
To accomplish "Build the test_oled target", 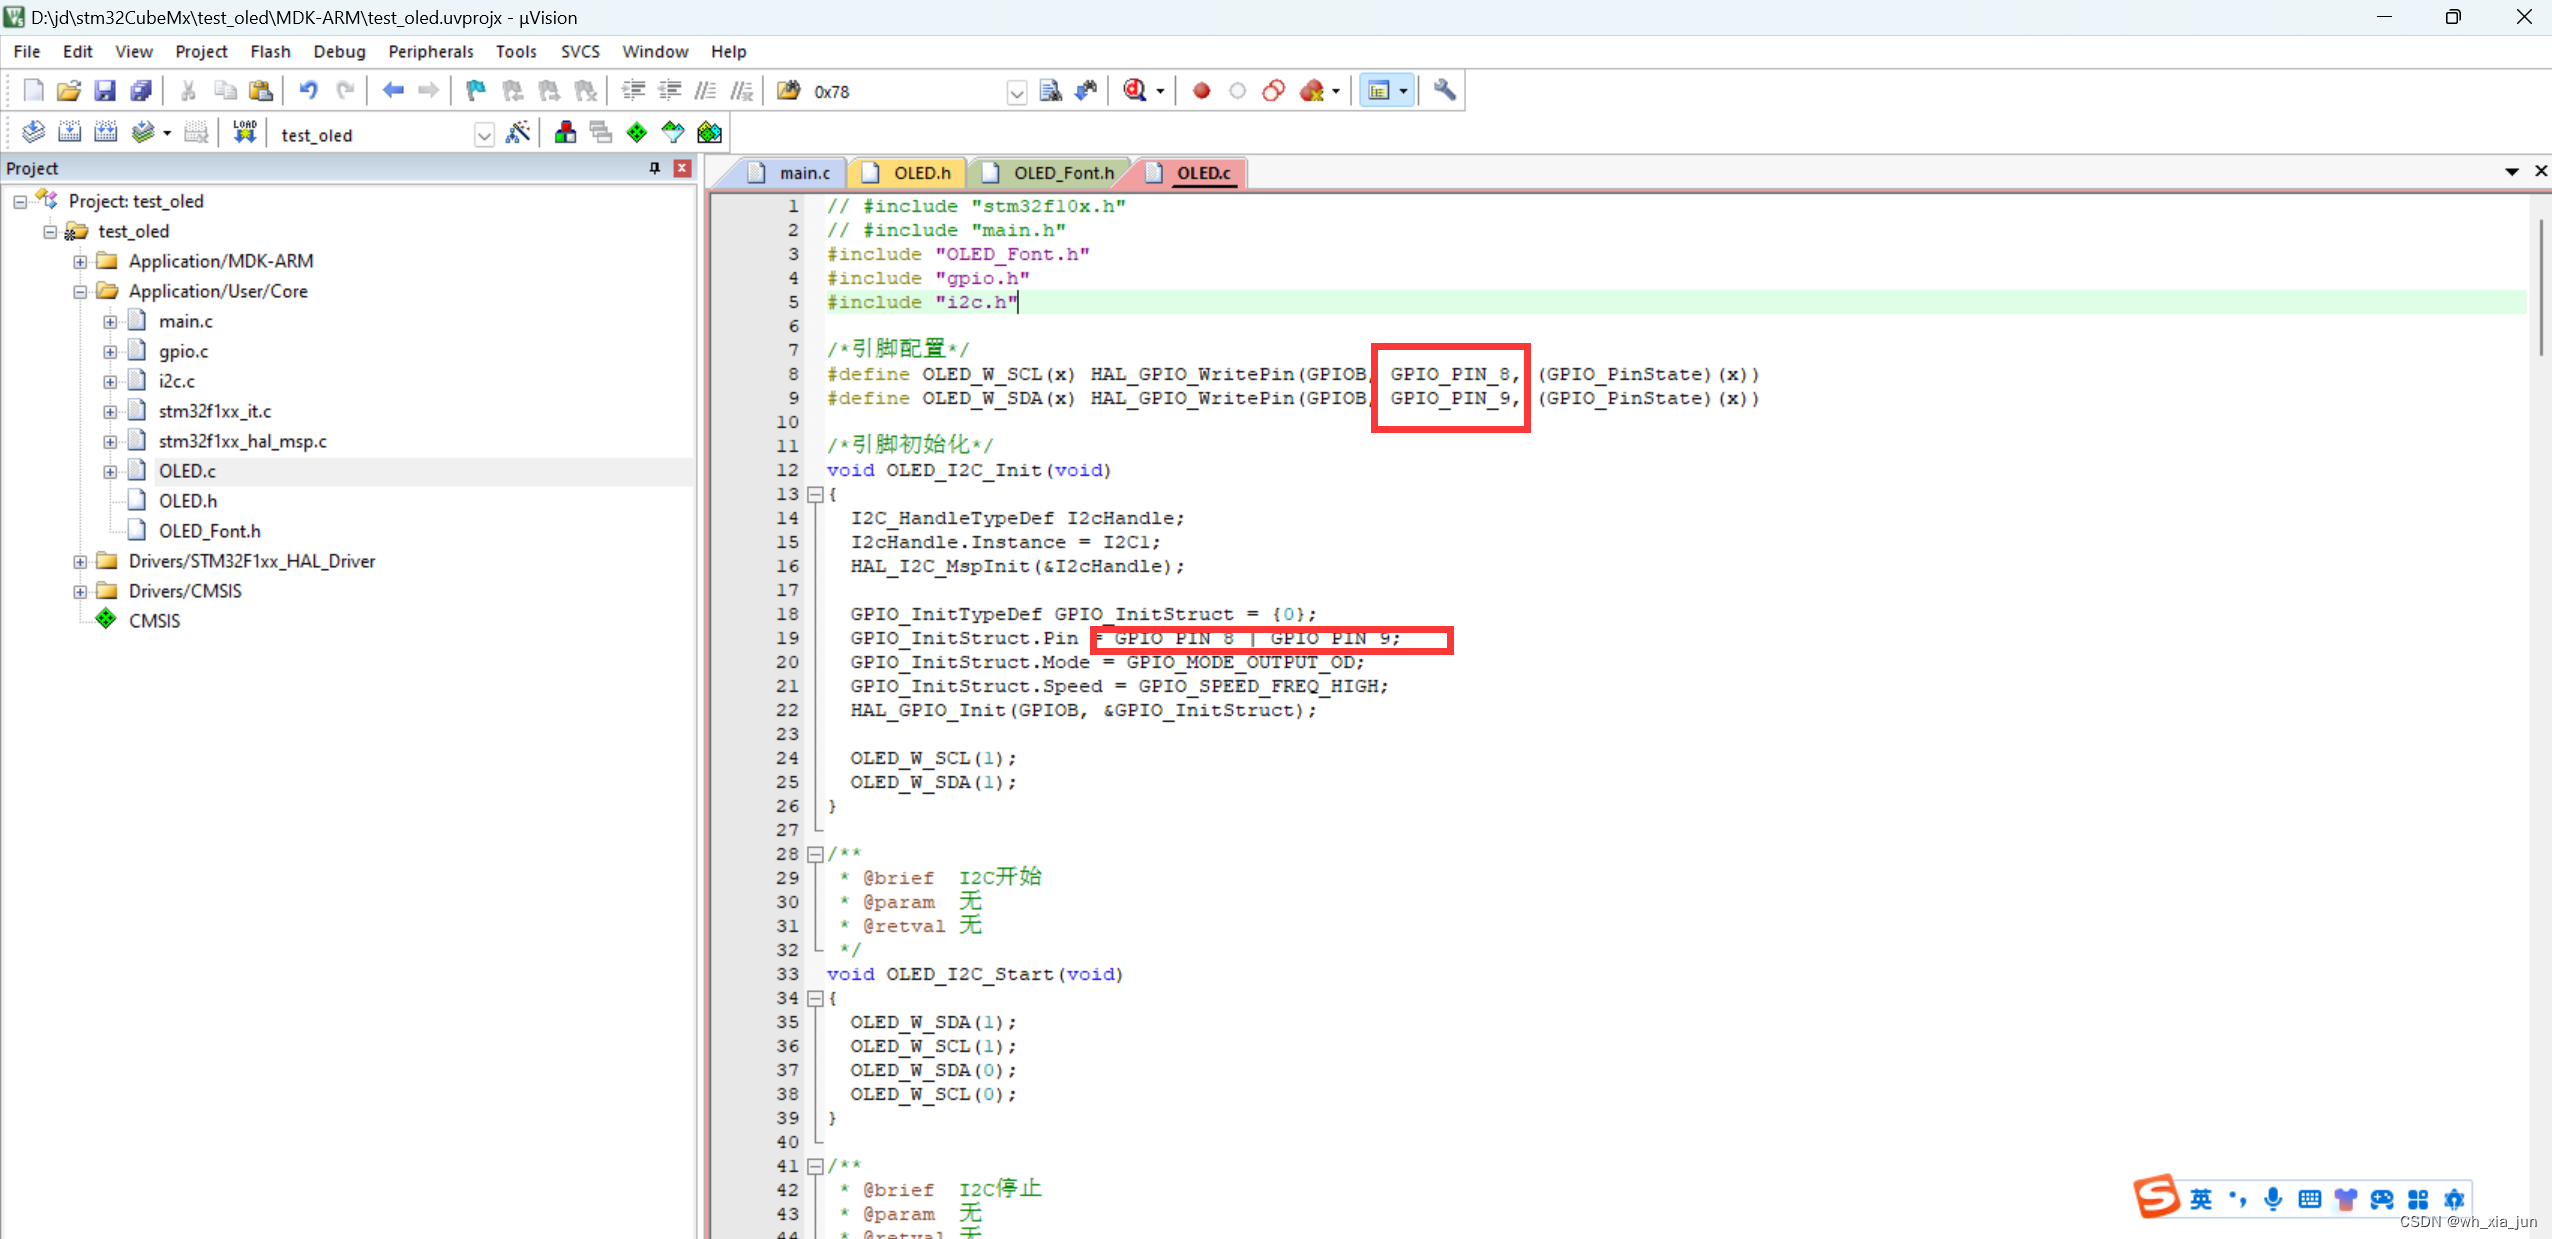I will [70, 131].
